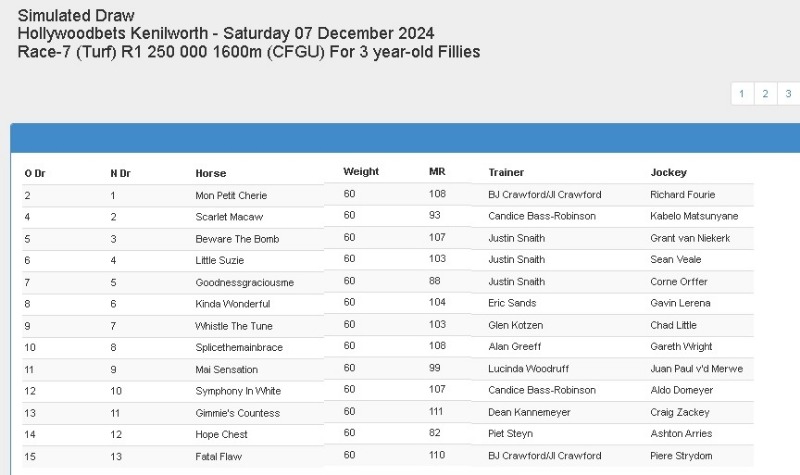Select Gimmie's Countess entry

pos(237,413)
